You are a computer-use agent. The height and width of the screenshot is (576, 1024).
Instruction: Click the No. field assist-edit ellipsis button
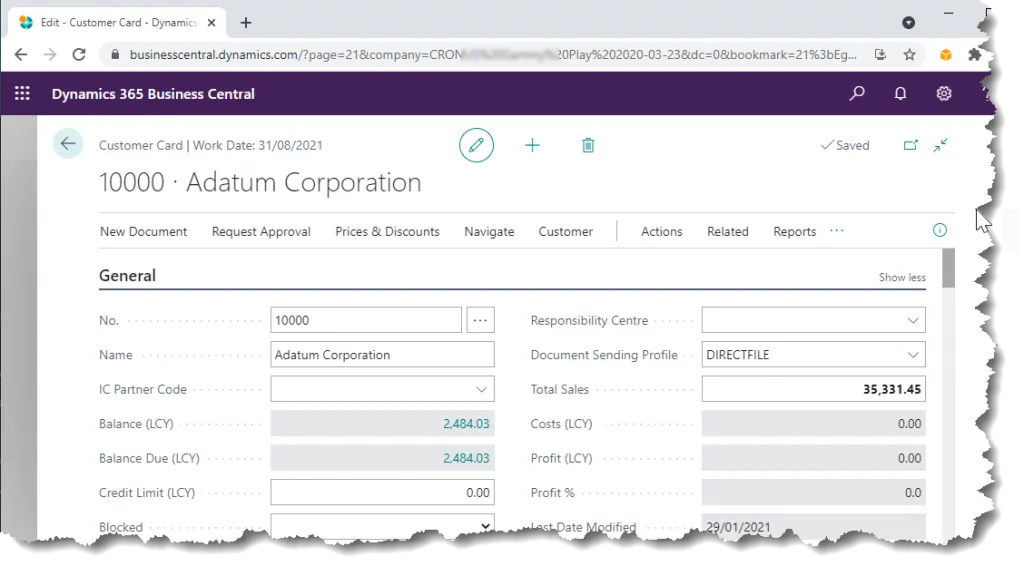point(480,320)
